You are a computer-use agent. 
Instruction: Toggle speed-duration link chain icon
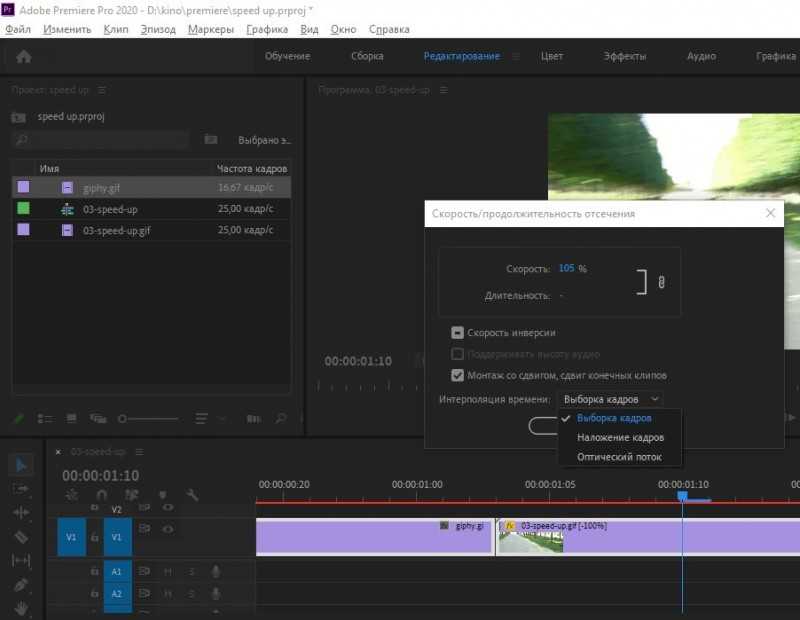pos(661,282)
